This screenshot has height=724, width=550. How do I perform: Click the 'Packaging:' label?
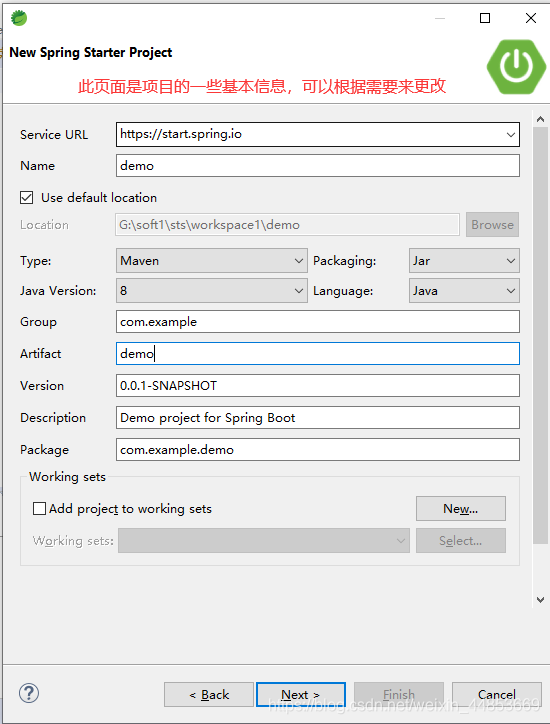coord(345,260)
